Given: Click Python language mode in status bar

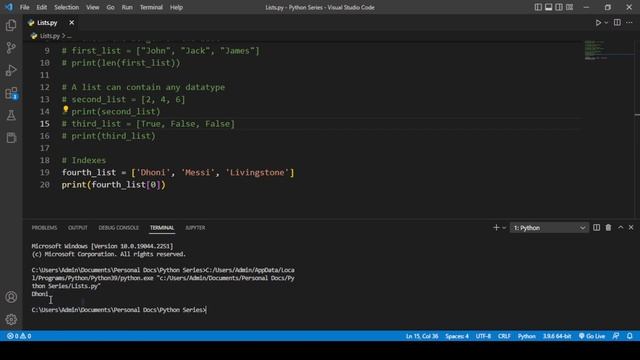Looking at the screenshot, I should coord(527,336).
